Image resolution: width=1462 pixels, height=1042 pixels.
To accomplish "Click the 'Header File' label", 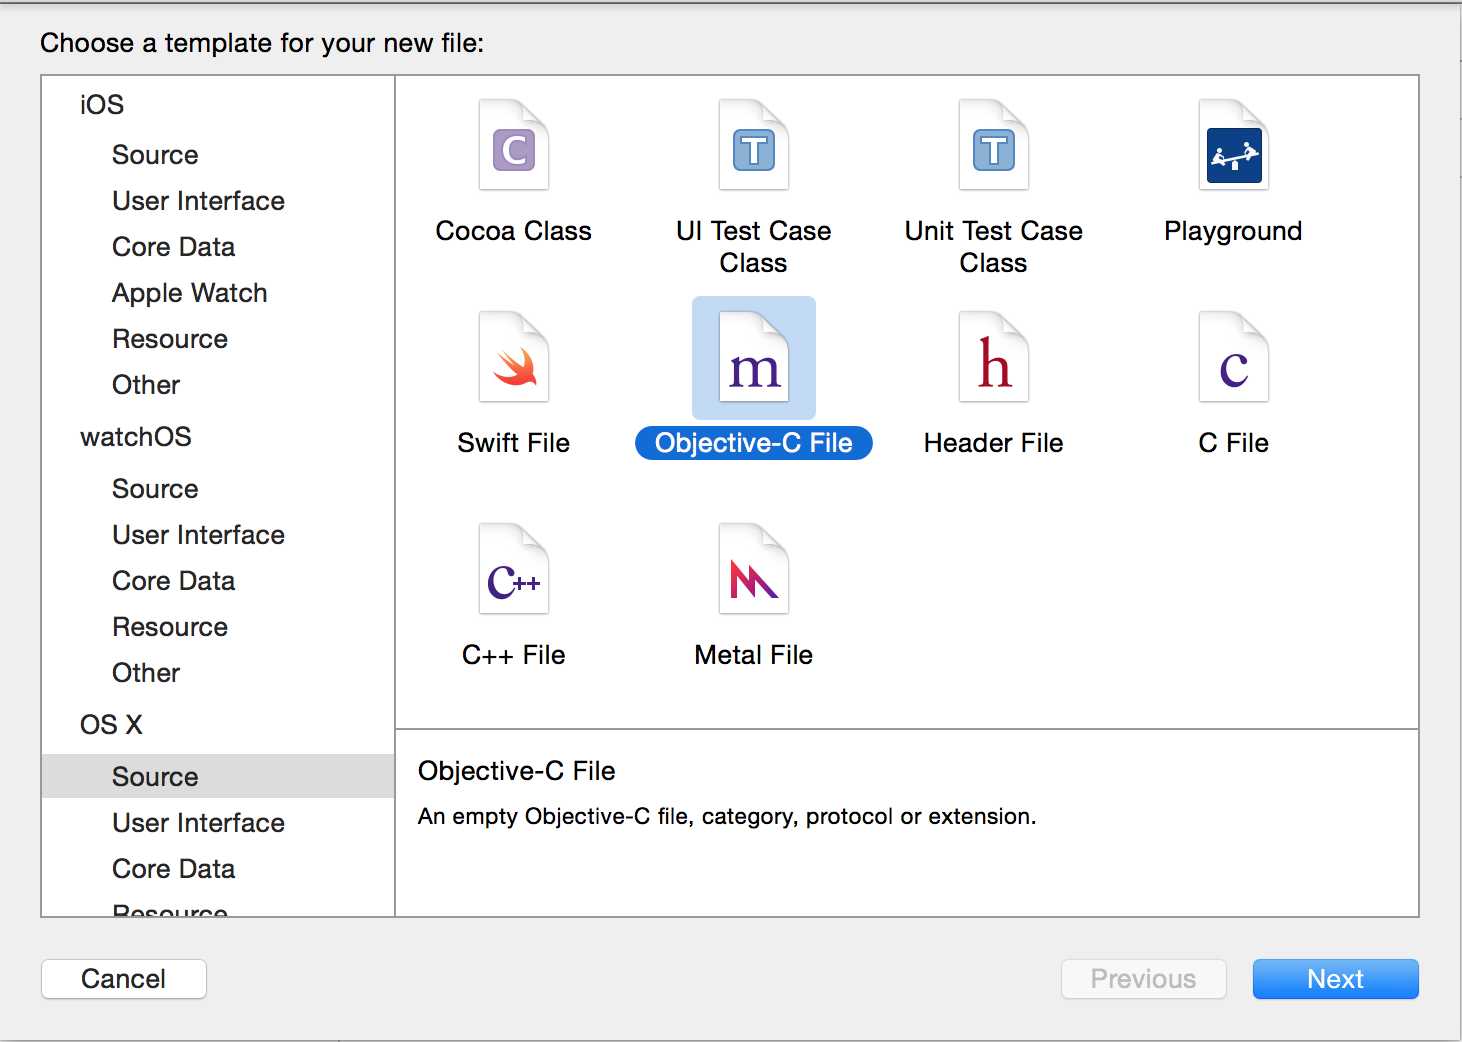I will 994,443.
